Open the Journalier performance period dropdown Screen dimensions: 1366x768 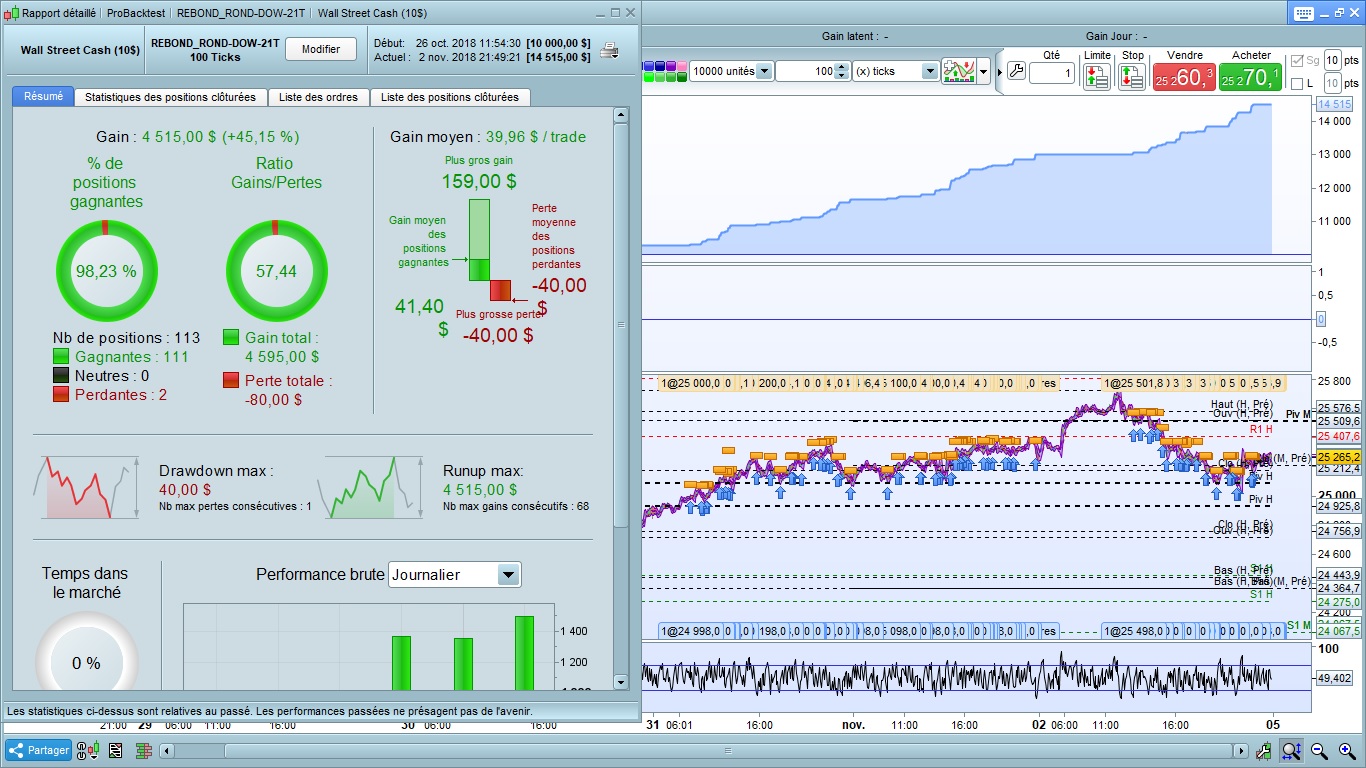[508, 575]
